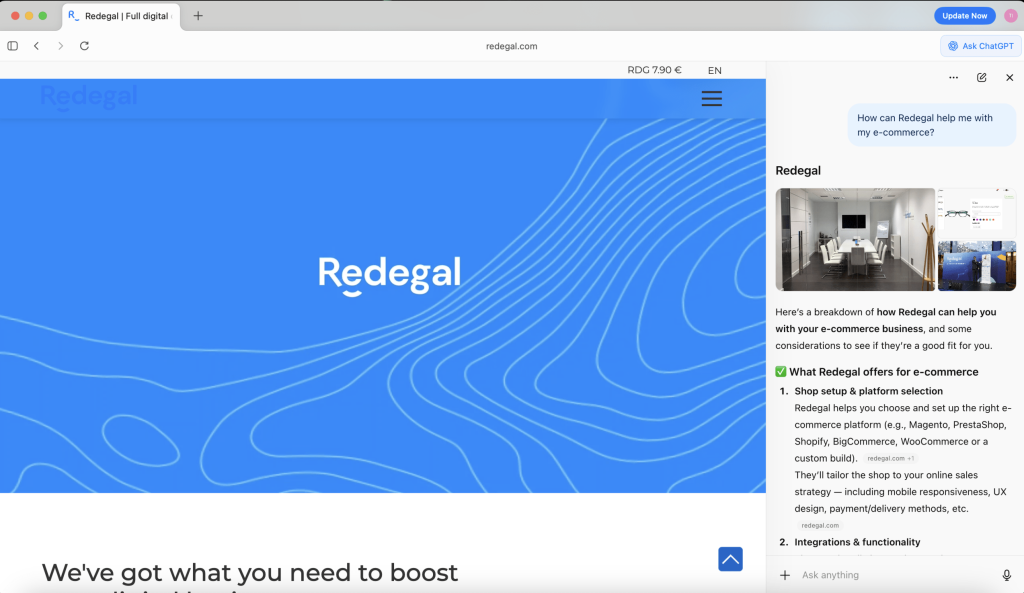This screenshot has width=1024, height=593.
Task: Expand the Redegal hamburger navigation menu
Action: coord(711,98)
